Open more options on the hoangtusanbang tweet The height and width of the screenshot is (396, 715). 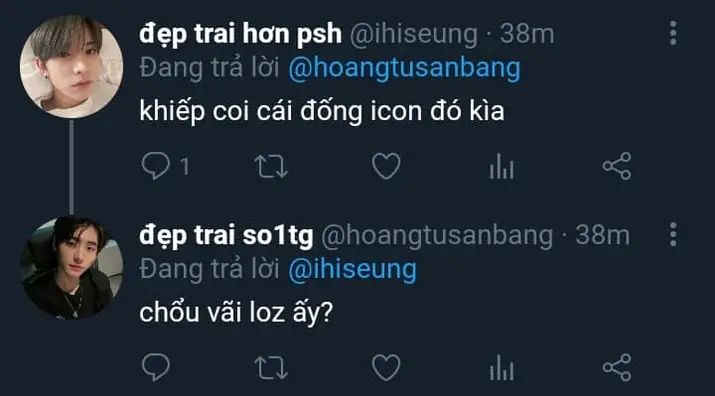click(673, 234)
